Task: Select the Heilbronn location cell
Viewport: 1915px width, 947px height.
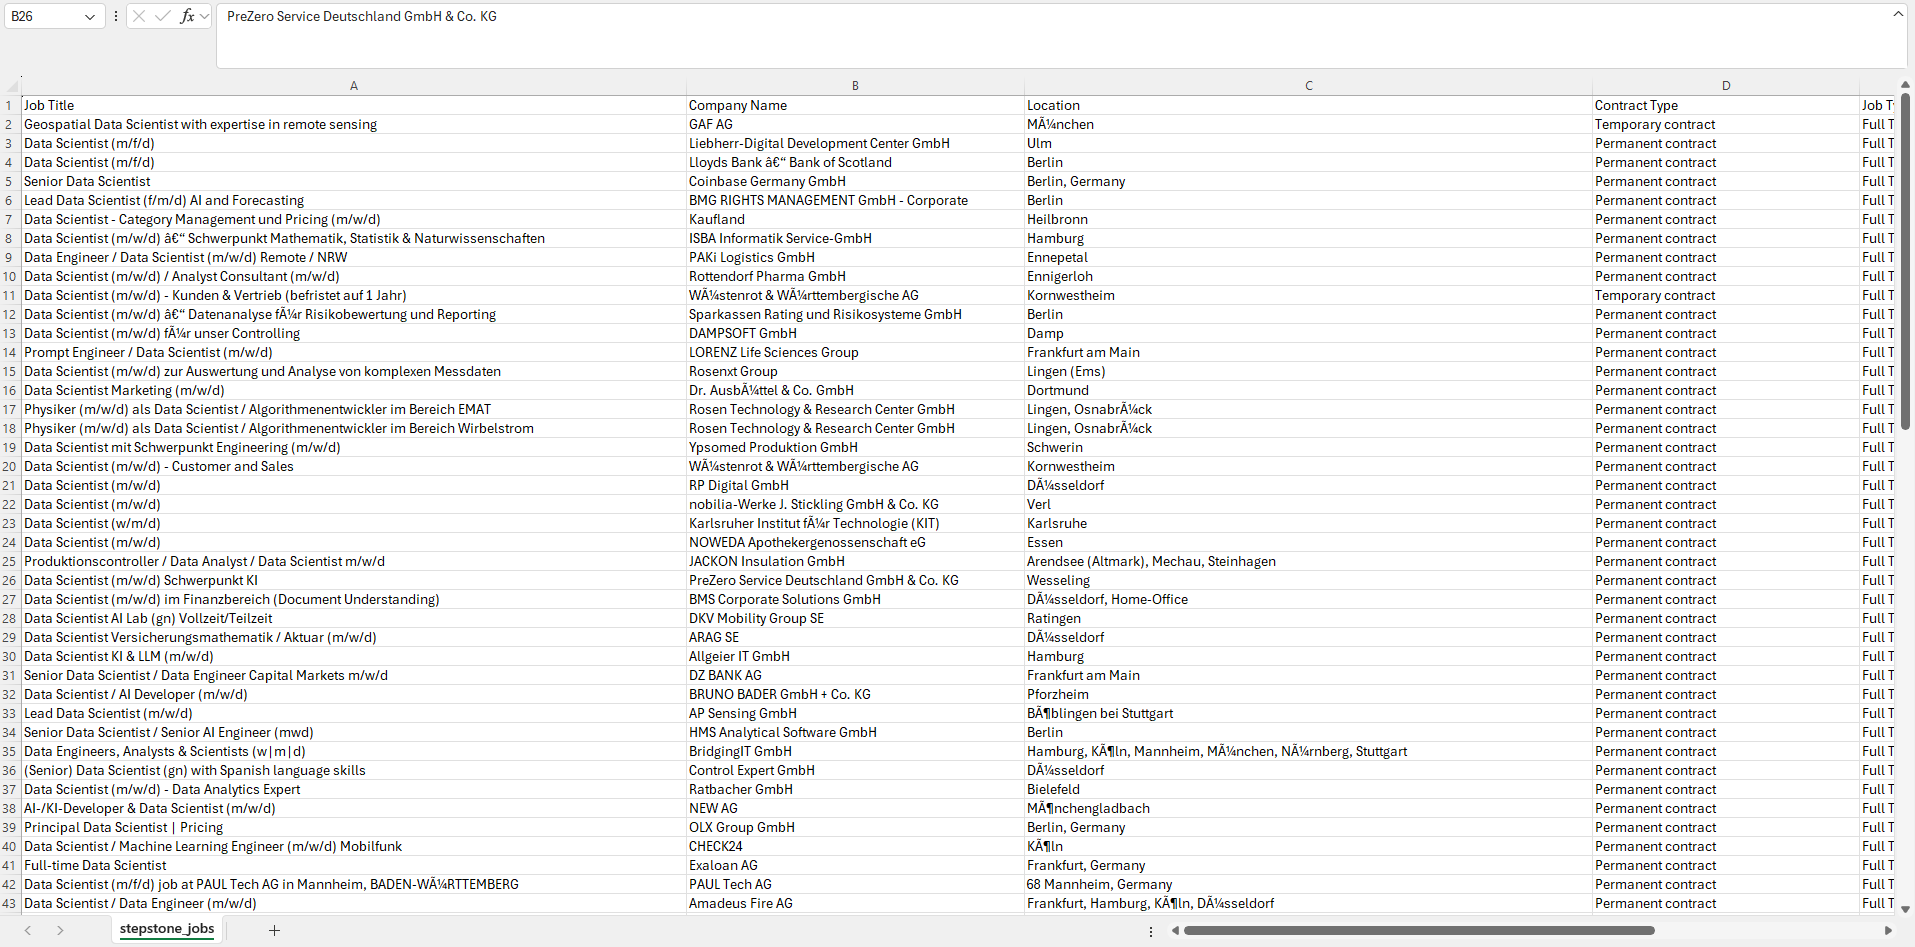Action: click(x=1308, y=219)
